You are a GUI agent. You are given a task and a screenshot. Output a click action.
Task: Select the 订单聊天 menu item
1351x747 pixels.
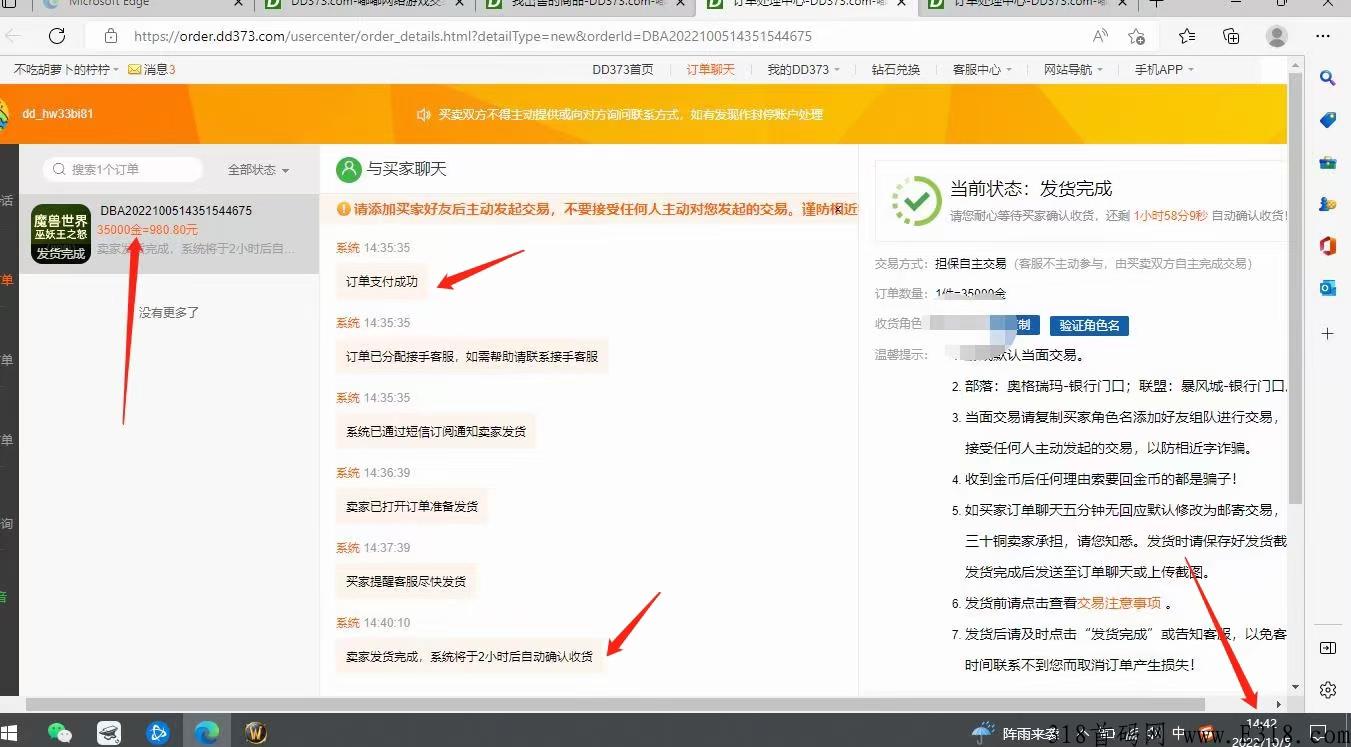tap(710, 70)
